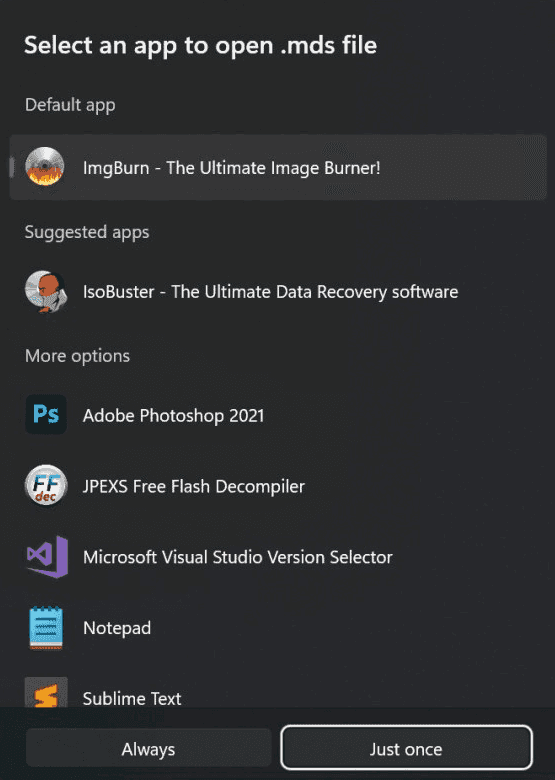This screenshot has height=780, width=555.
Task: Click the More options section heading
Action: pyautogui.click(x=78, y=356)
